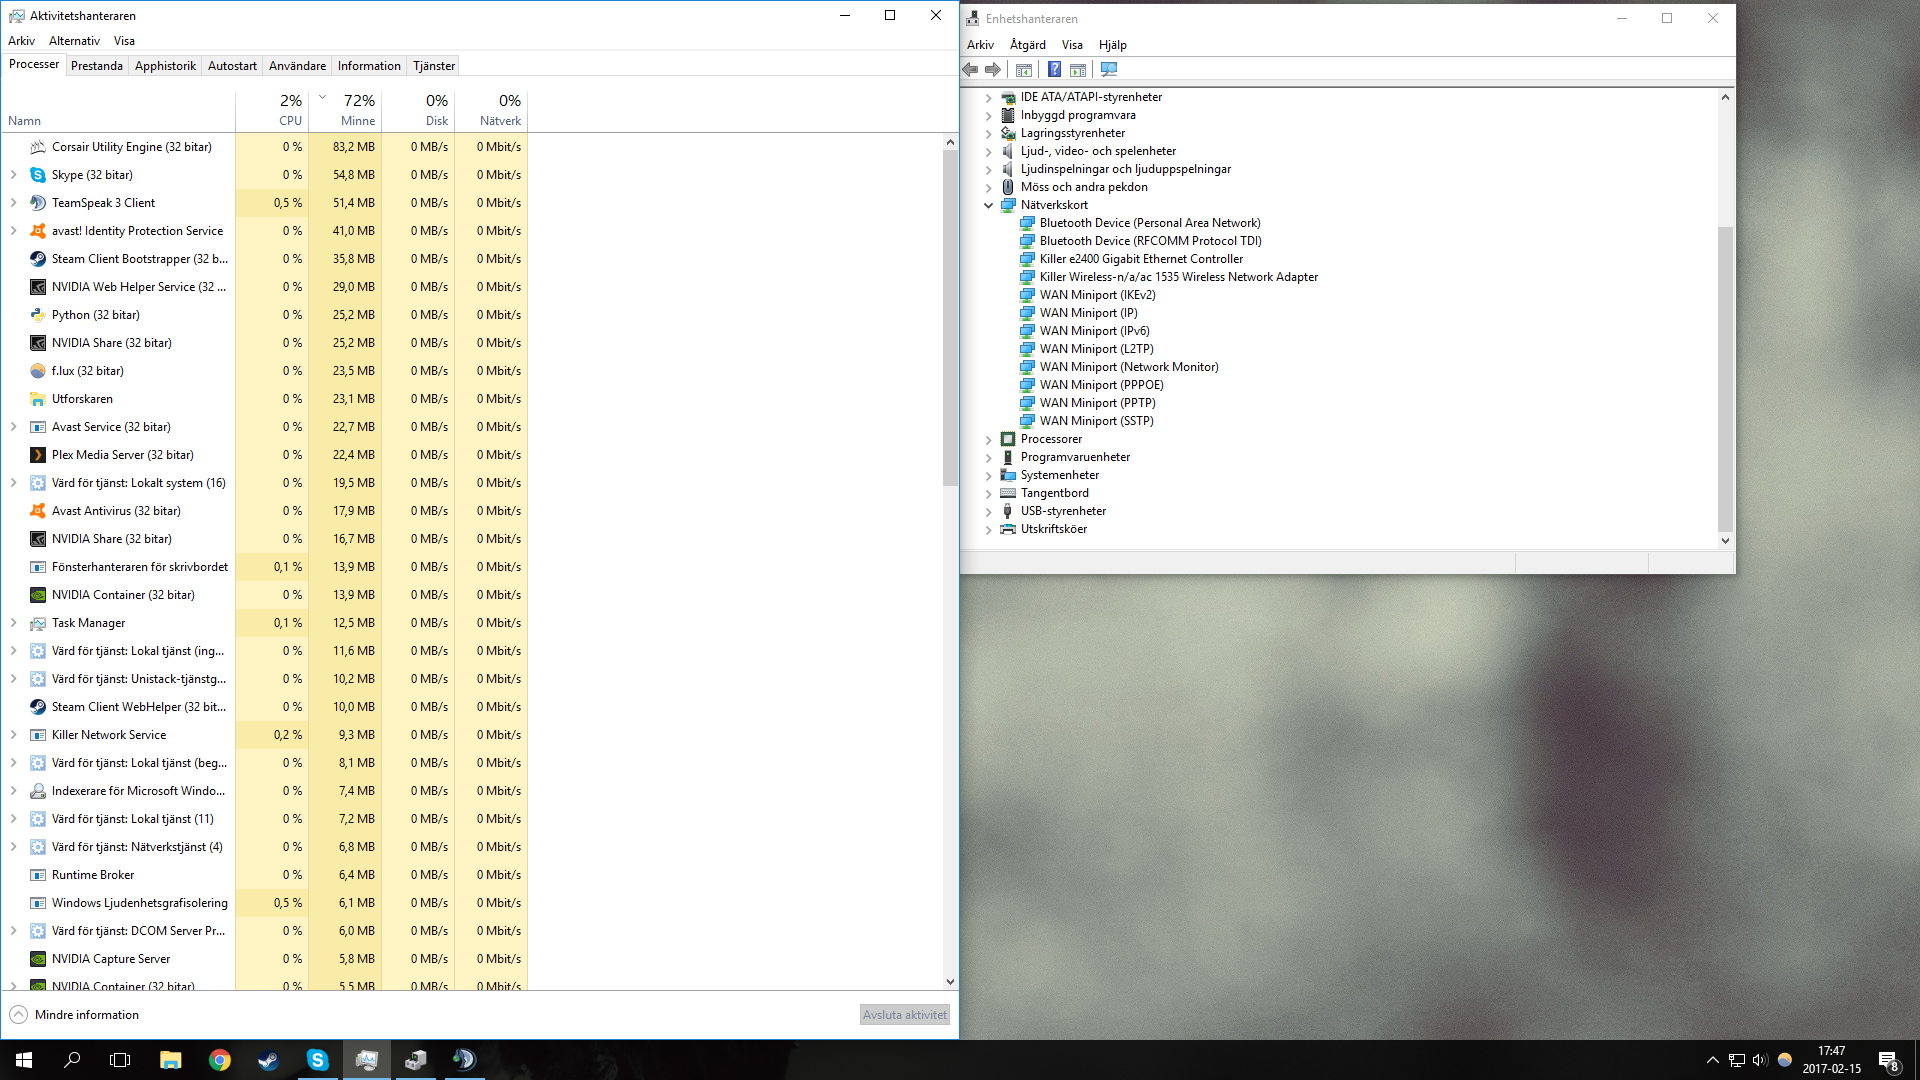The width and height of the screenshot is (1920, 1080).
Task: Click Bluetooth Device (Personal Area Network) icon
Action: [1027, 223]
